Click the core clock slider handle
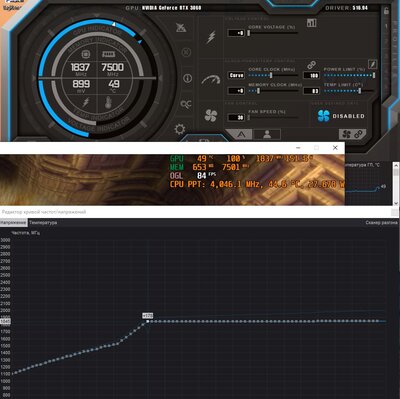The width and height of the screenshot is (400, 399). tap(271, 75)
